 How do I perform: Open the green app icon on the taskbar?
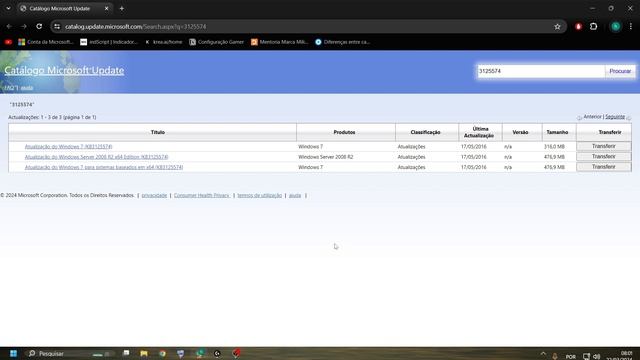click(x=199, y=353)
